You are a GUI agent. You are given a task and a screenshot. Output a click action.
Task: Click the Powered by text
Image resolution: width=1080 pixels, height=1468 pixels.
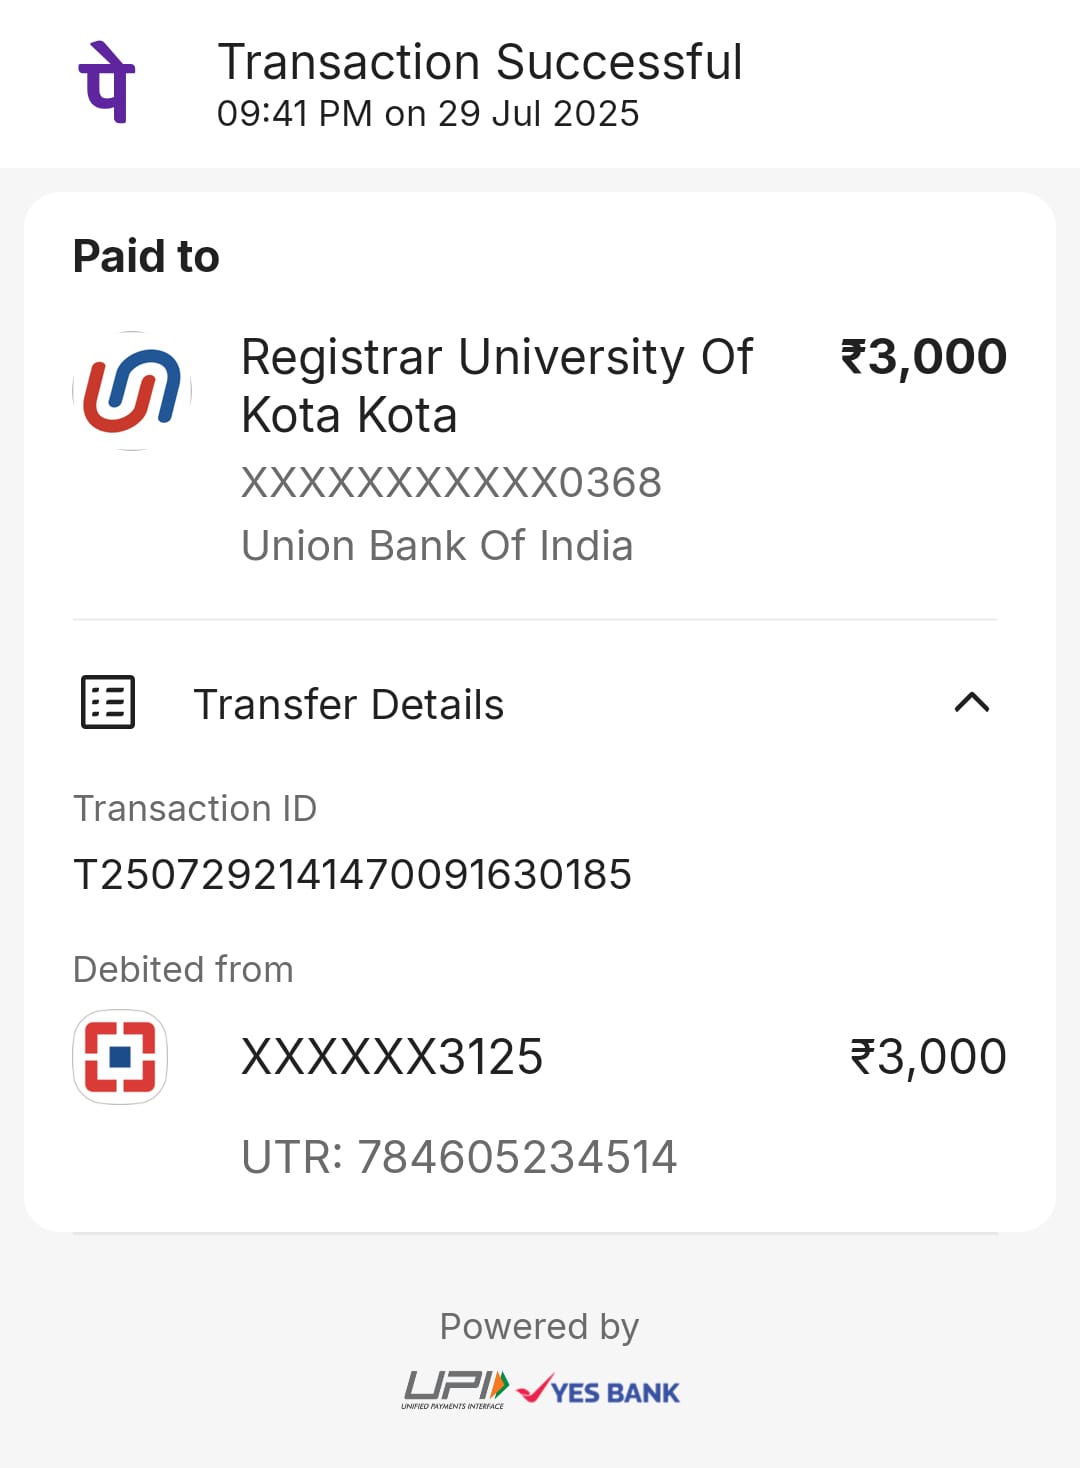pos(539,1326)
